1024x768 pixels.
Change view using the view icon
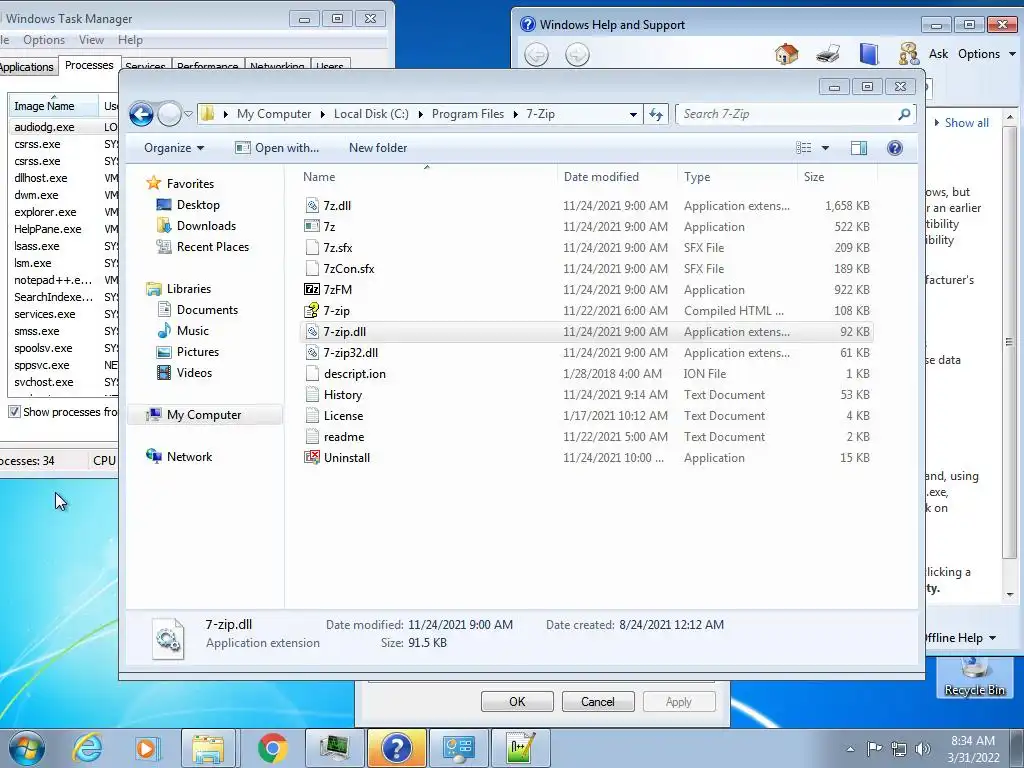point(803,148)
